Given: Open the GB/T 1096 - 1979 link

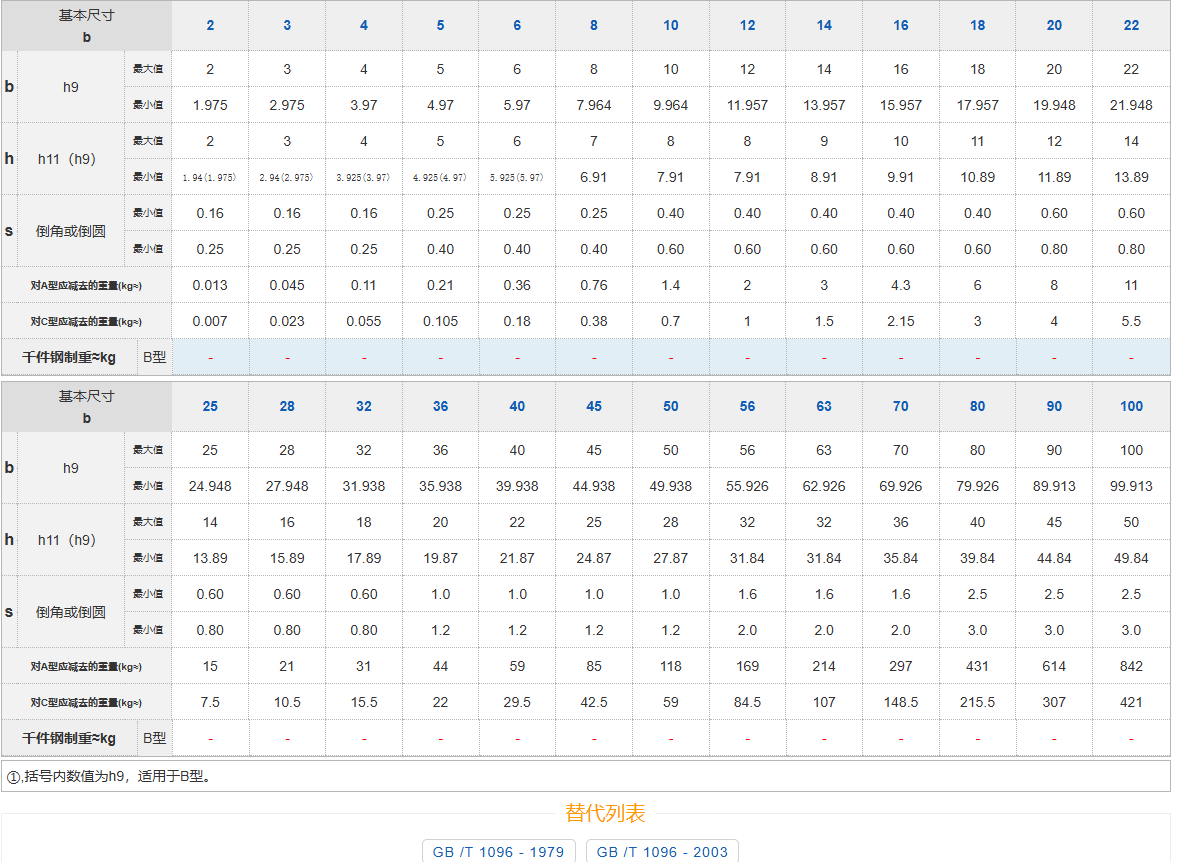Looking at the screenshot, I should (x=498, y=852).
